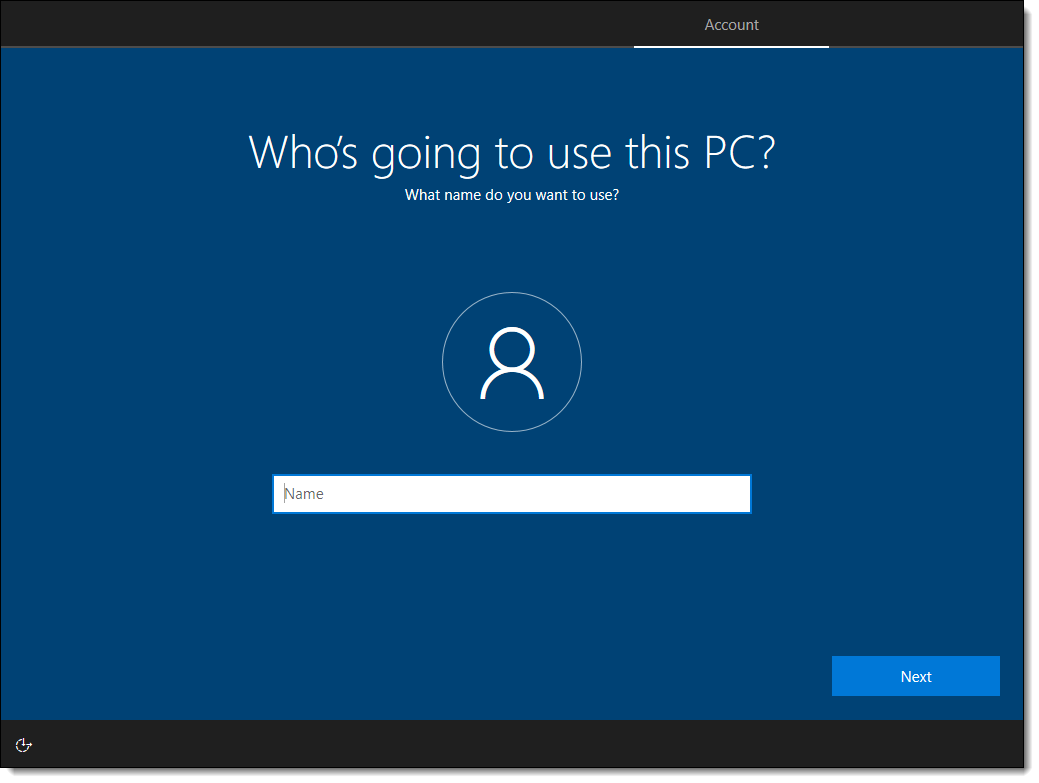This screenshot has height=783, width=1039.
Task: Click the dark top bar left of Account
Action: point(300,24)
